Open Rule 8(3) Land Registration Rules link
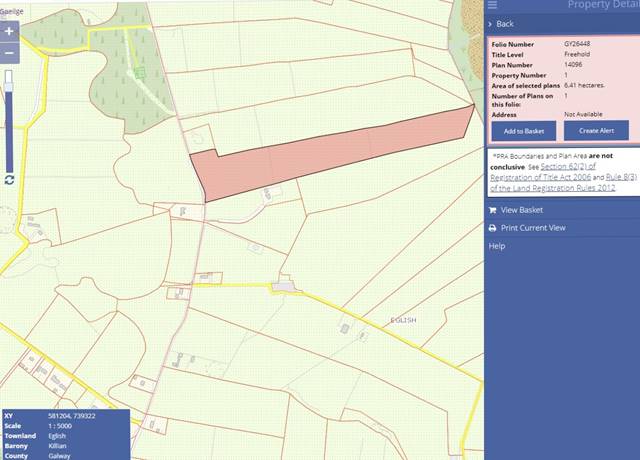640x460 pixels. (563, 182)
